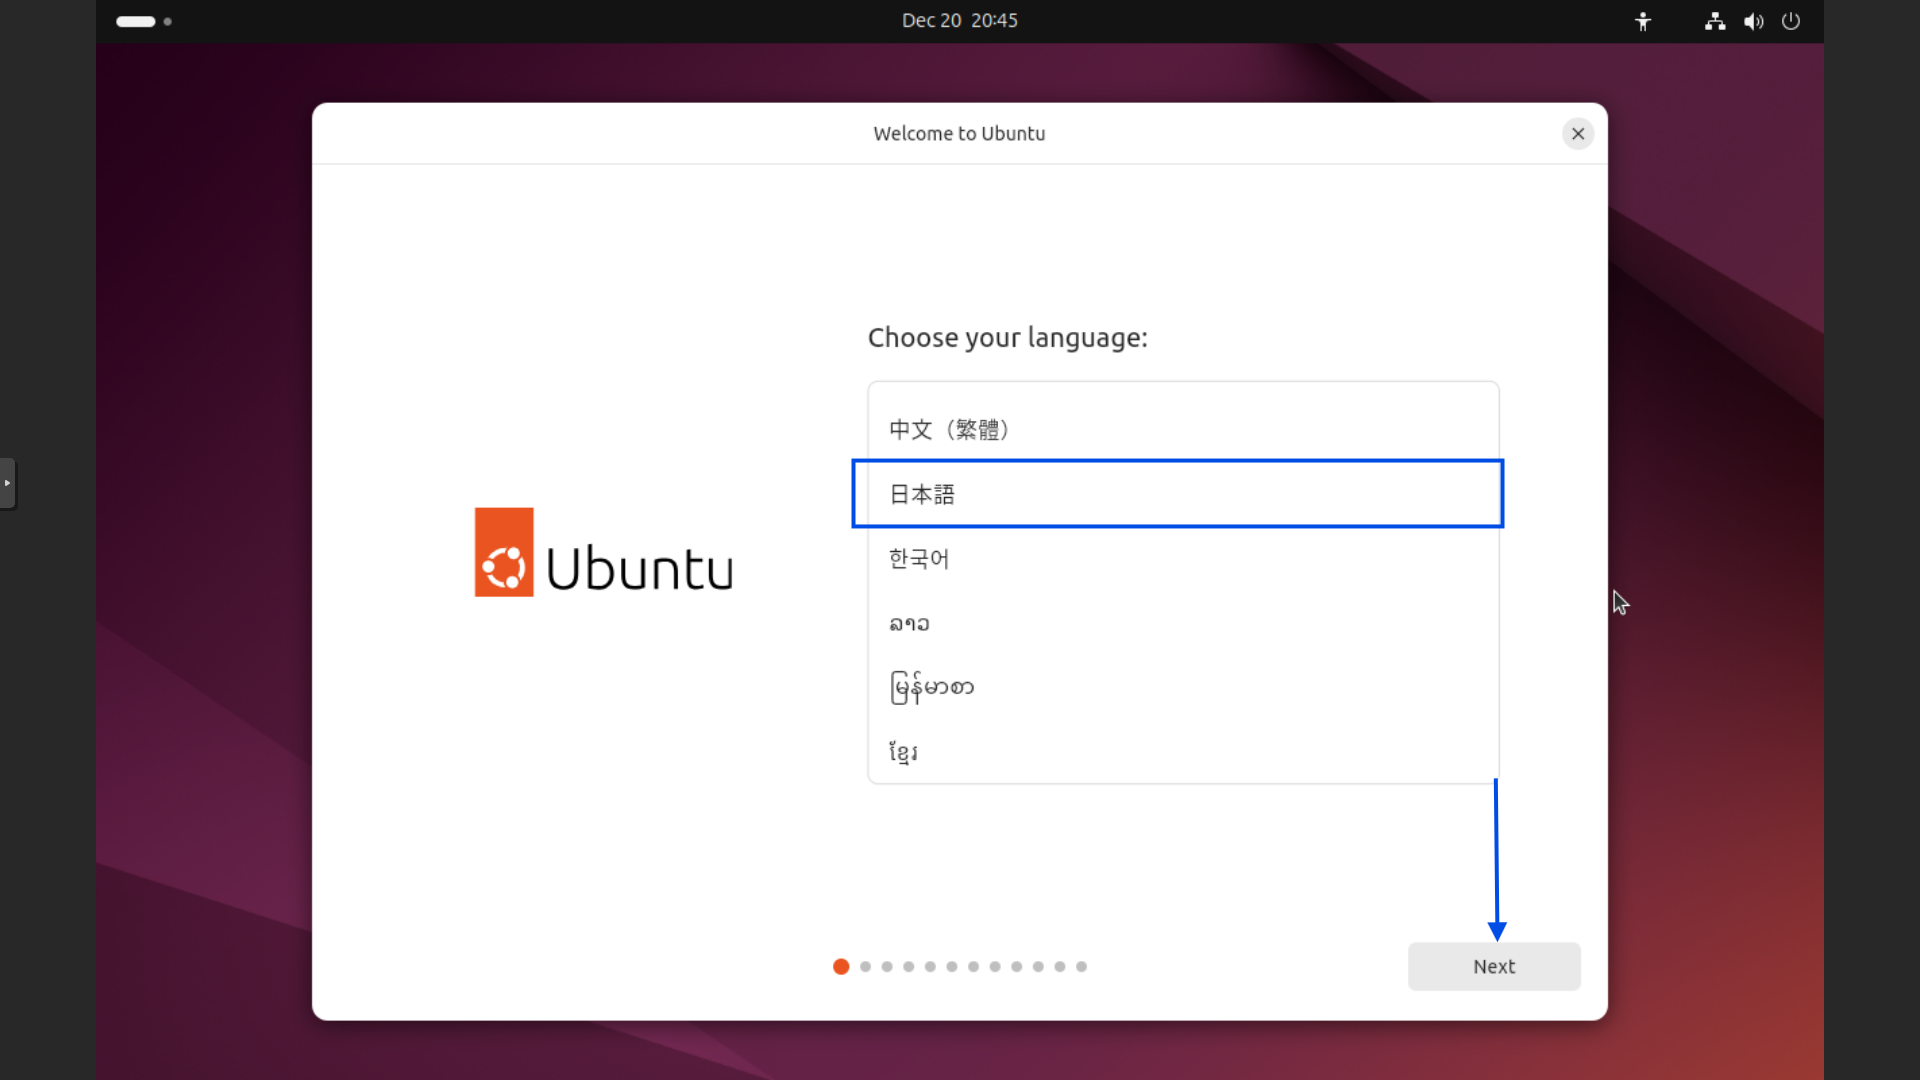
Task: Click the Next button
Action: [x=1494, y=966]
